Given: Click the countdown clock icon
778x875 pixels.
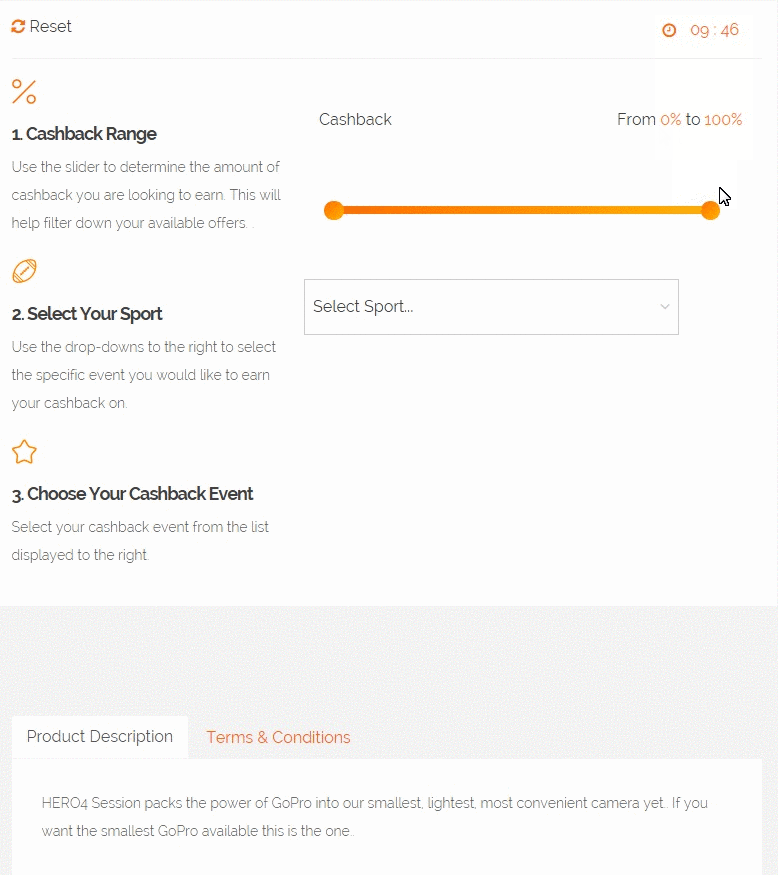Looking at the screenshot, I should [669, 30].
